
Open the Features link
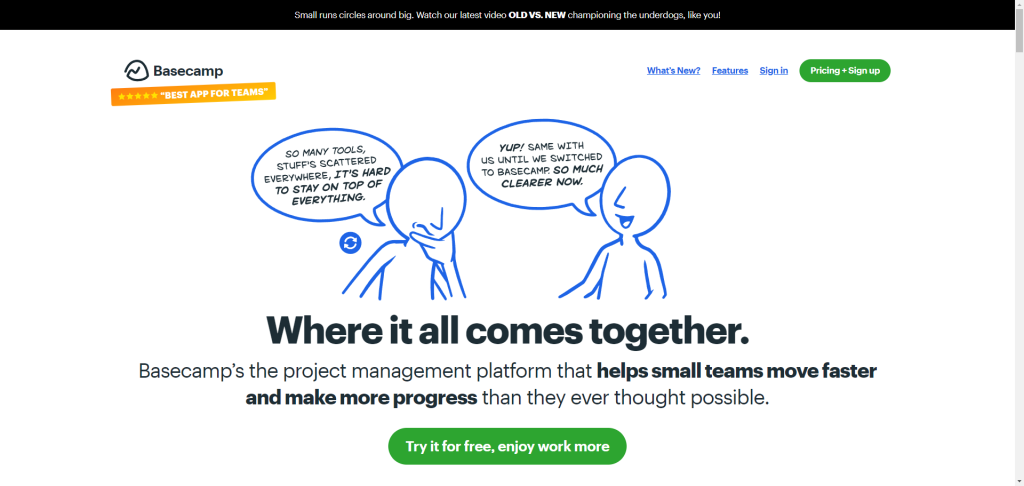pos(730,71)
